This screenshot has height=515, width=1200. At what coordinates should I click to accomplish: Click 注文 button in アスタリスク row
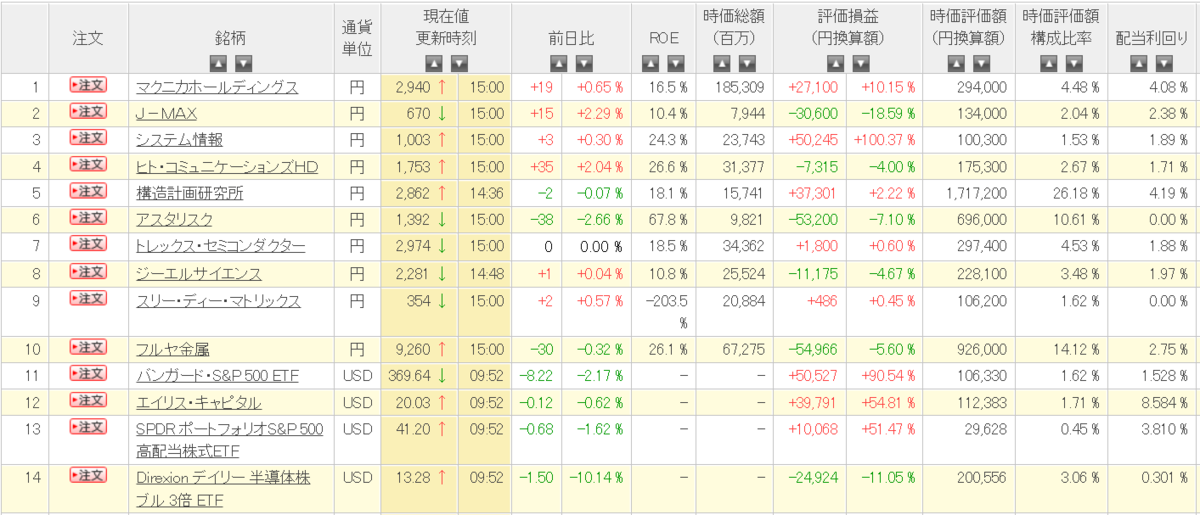pyautogui.click(x=88, y=218)
